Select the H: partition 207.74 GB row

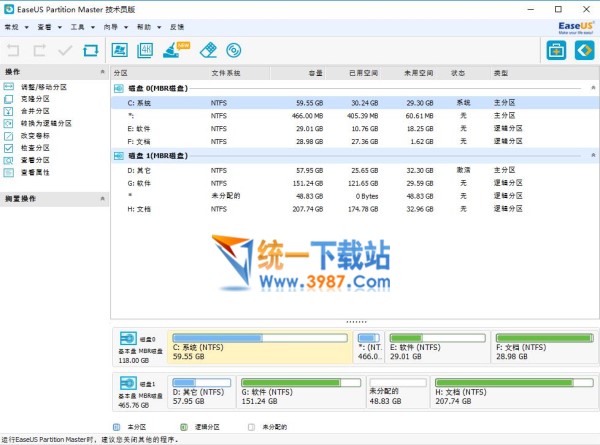[355, 209]
